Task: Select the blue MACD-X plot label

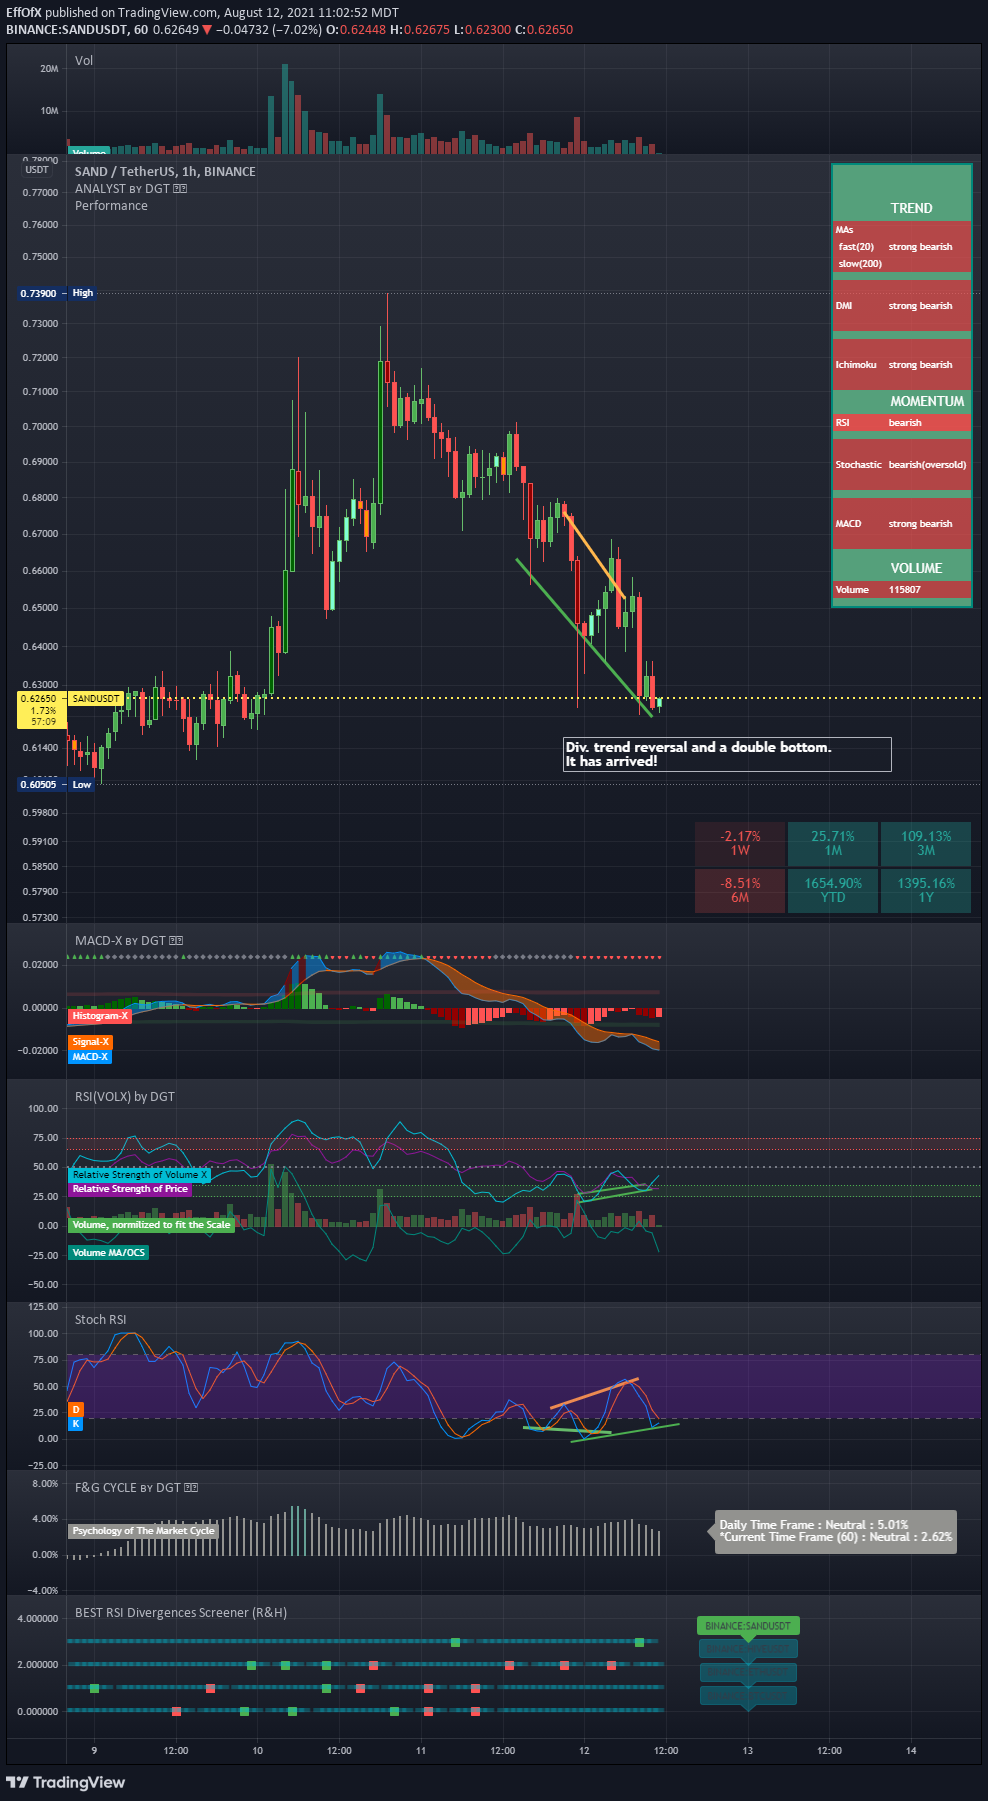Action: pyautogui.click(x=91, y=1056)
